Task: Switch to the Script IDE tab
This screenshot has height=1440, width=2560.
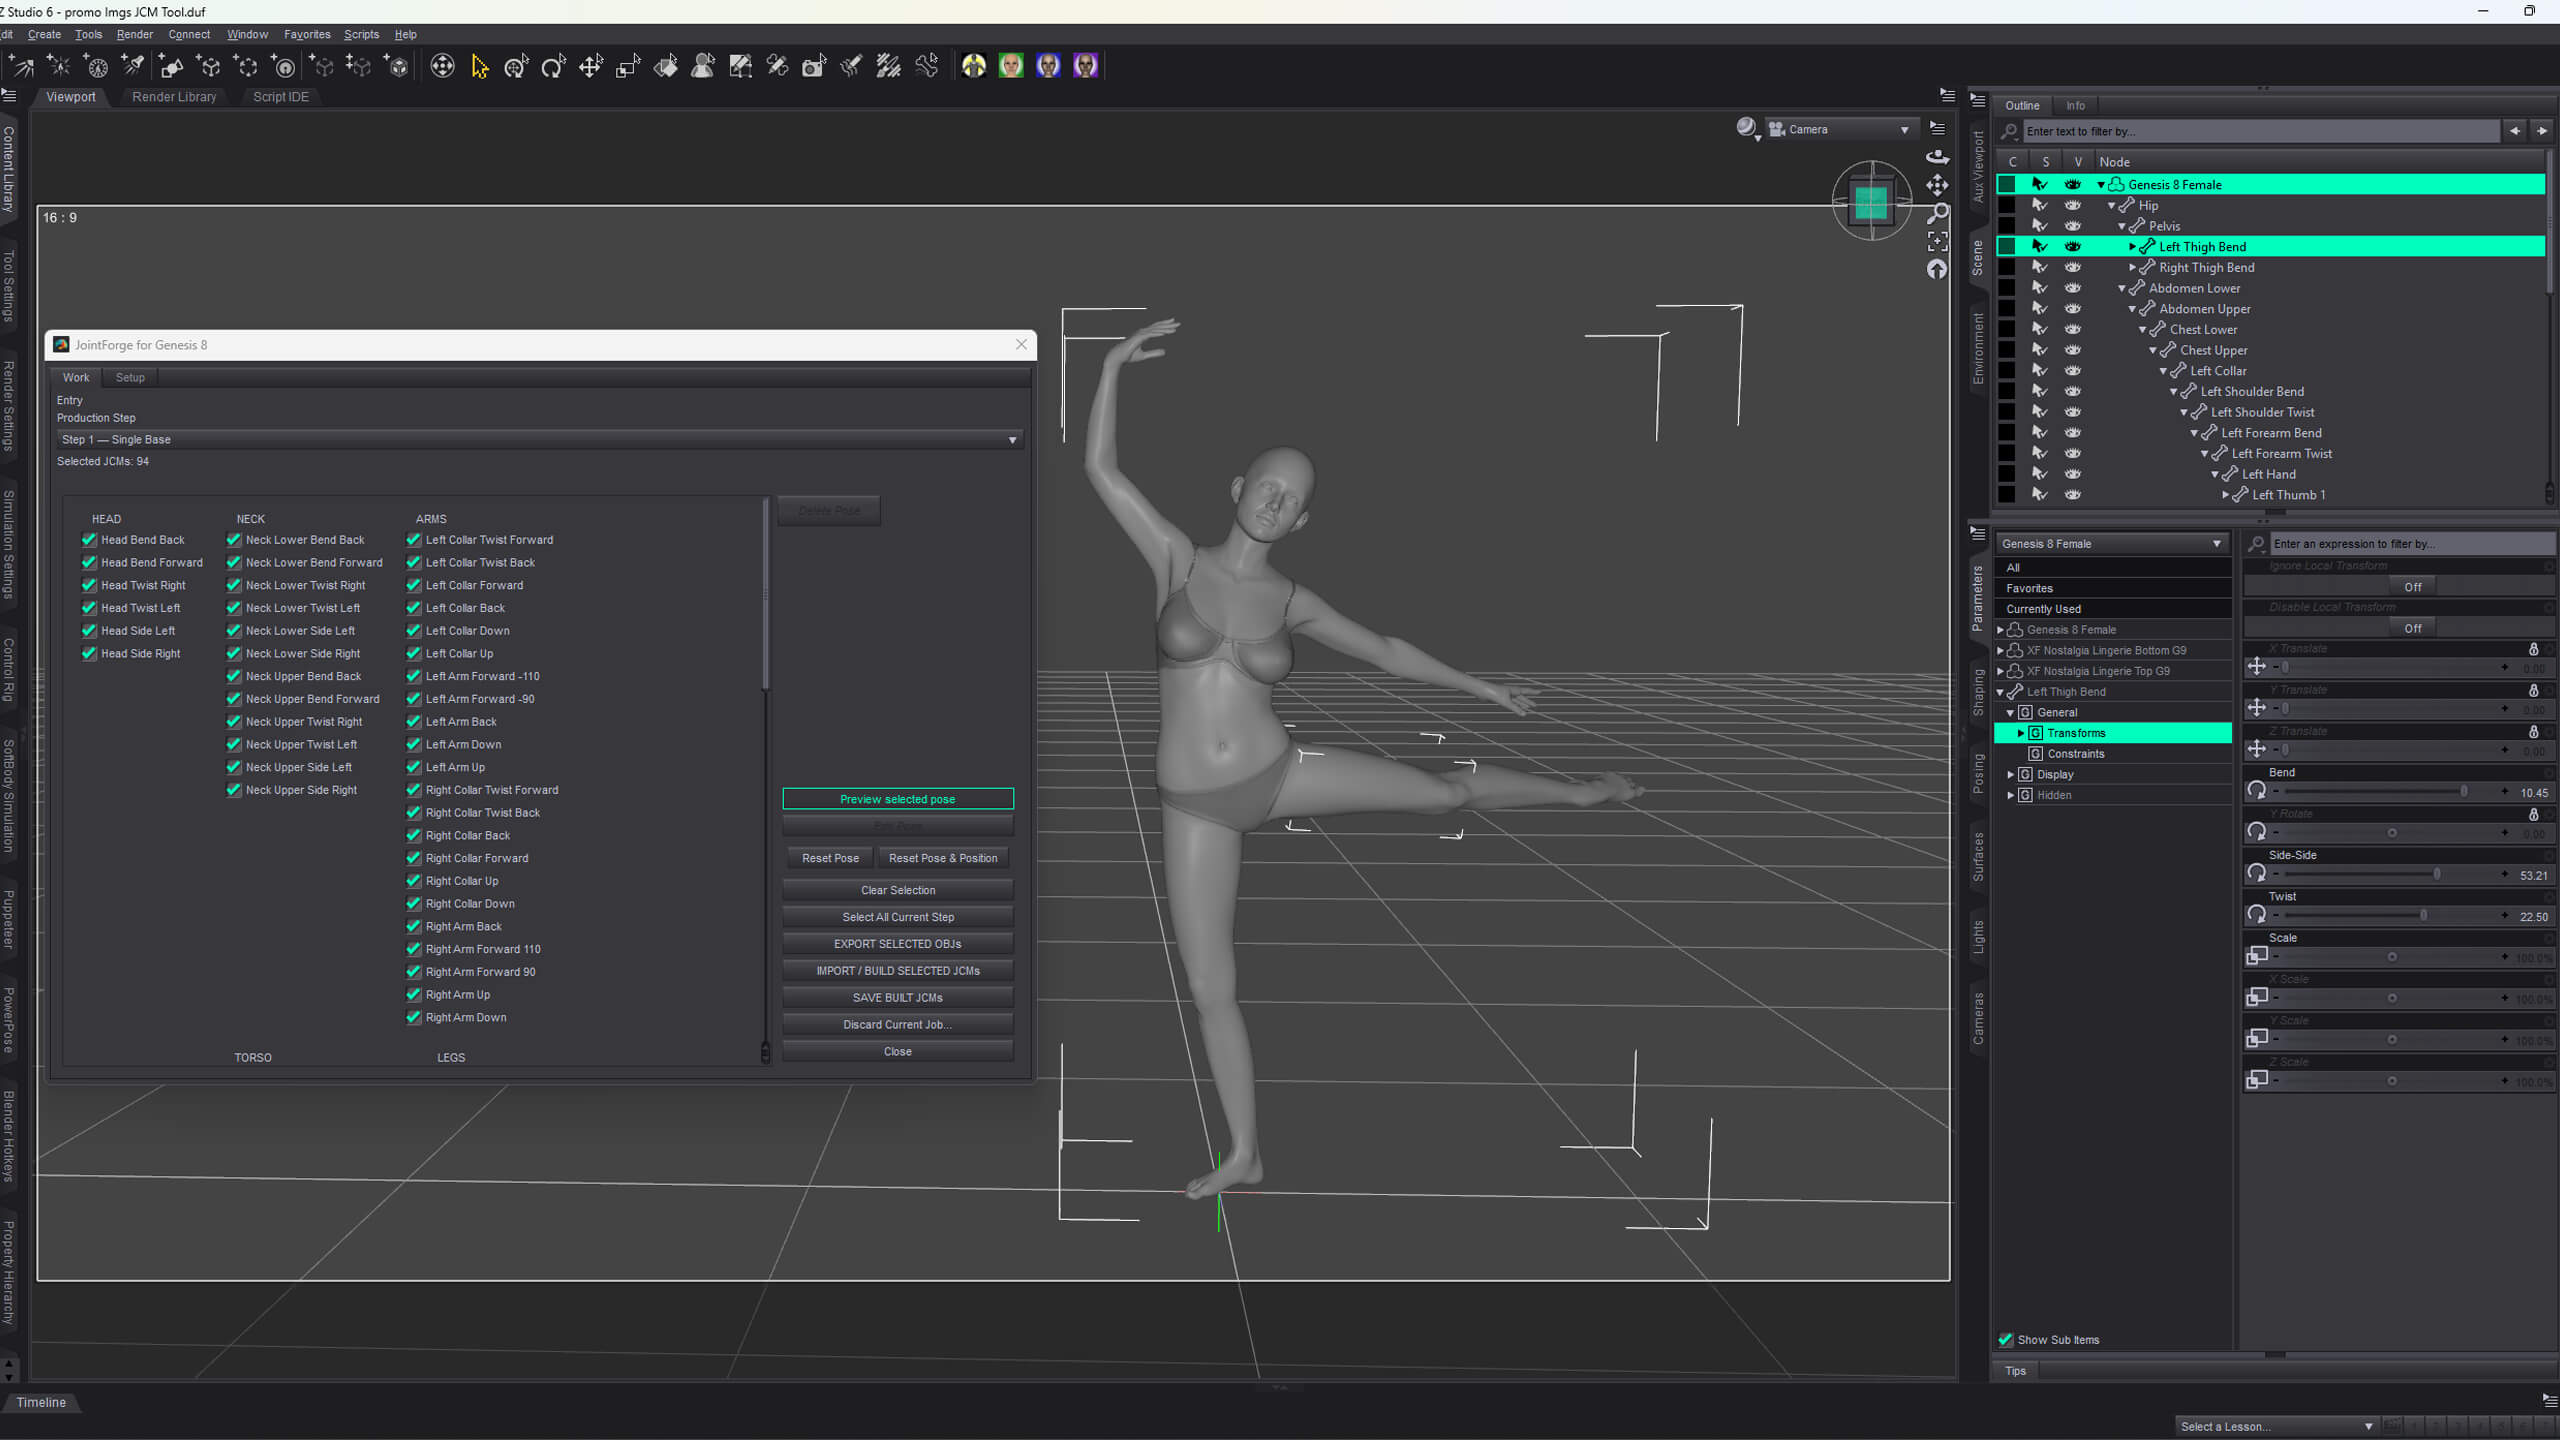Action: [x=280, y=97]
